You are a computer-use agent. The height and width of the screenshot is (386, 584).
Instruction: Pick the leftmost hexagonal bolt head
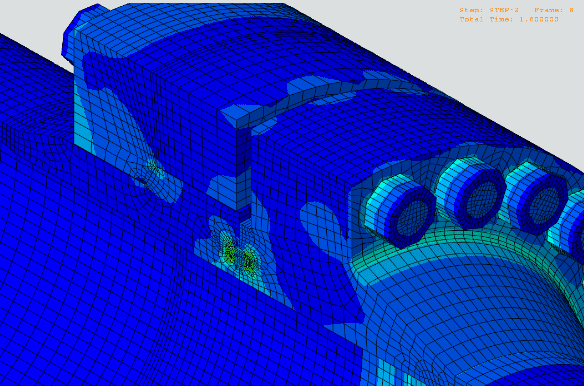point(400,211)
